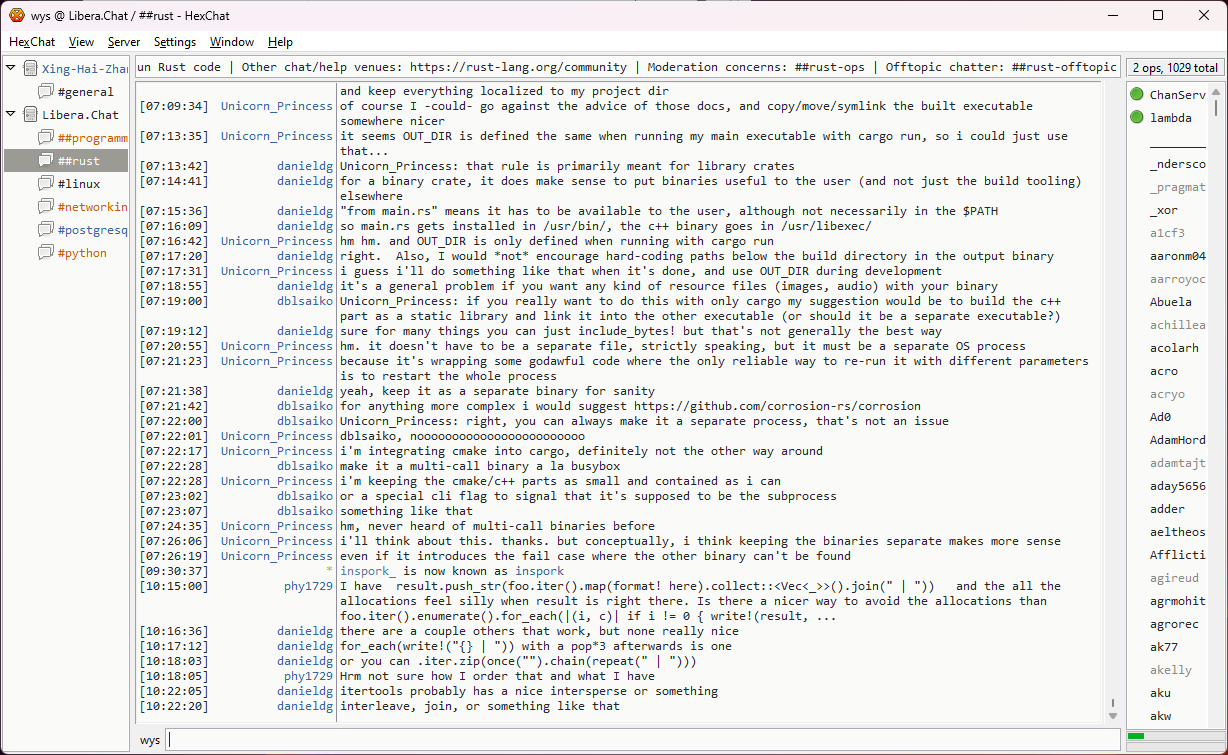Image resolution: width=1228 pixels, height=755 pixels.
Task: Click the topic bar text field
Action: (x=627, y=67)
